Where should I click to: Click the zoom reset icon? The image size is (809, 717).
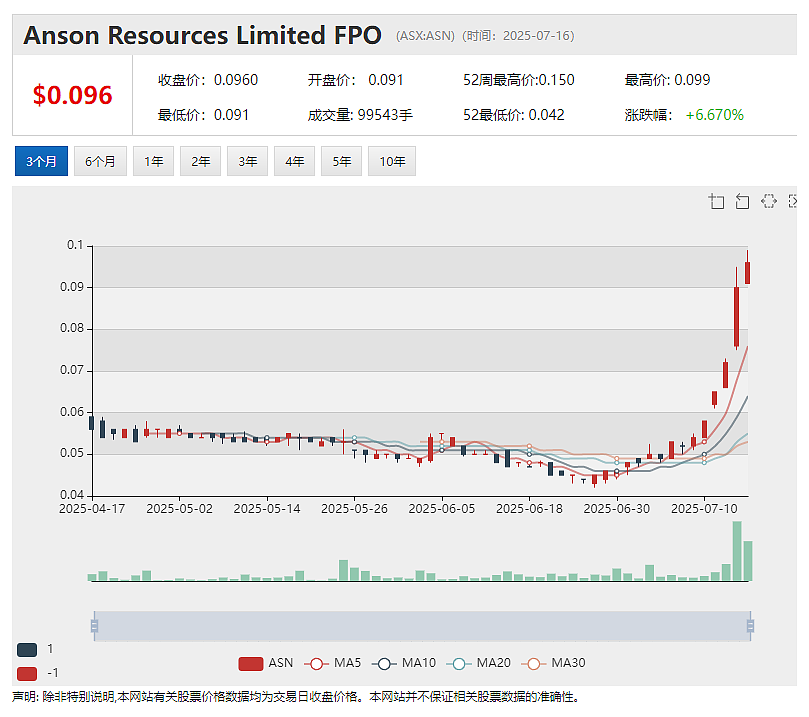coord(742,201)
